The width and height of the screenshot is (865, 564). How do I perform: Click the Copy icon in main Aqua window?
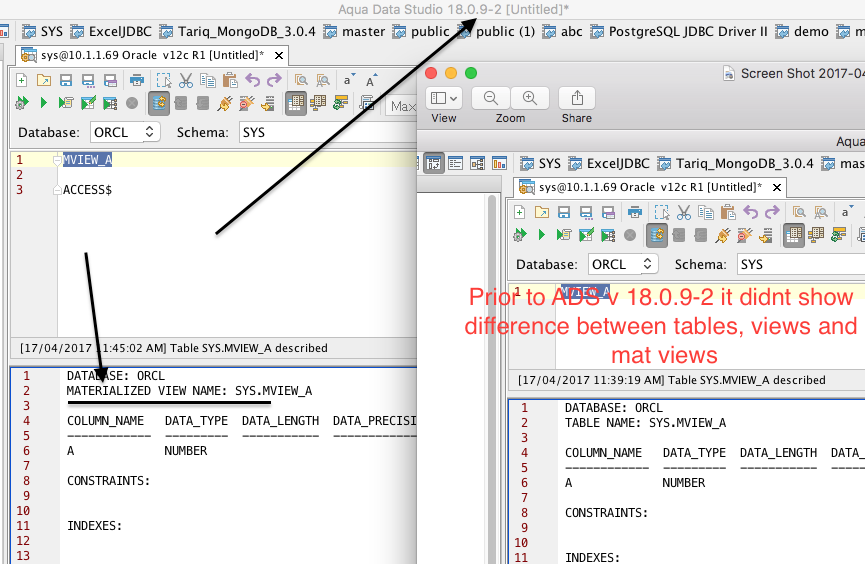click(x=208, y=81)
